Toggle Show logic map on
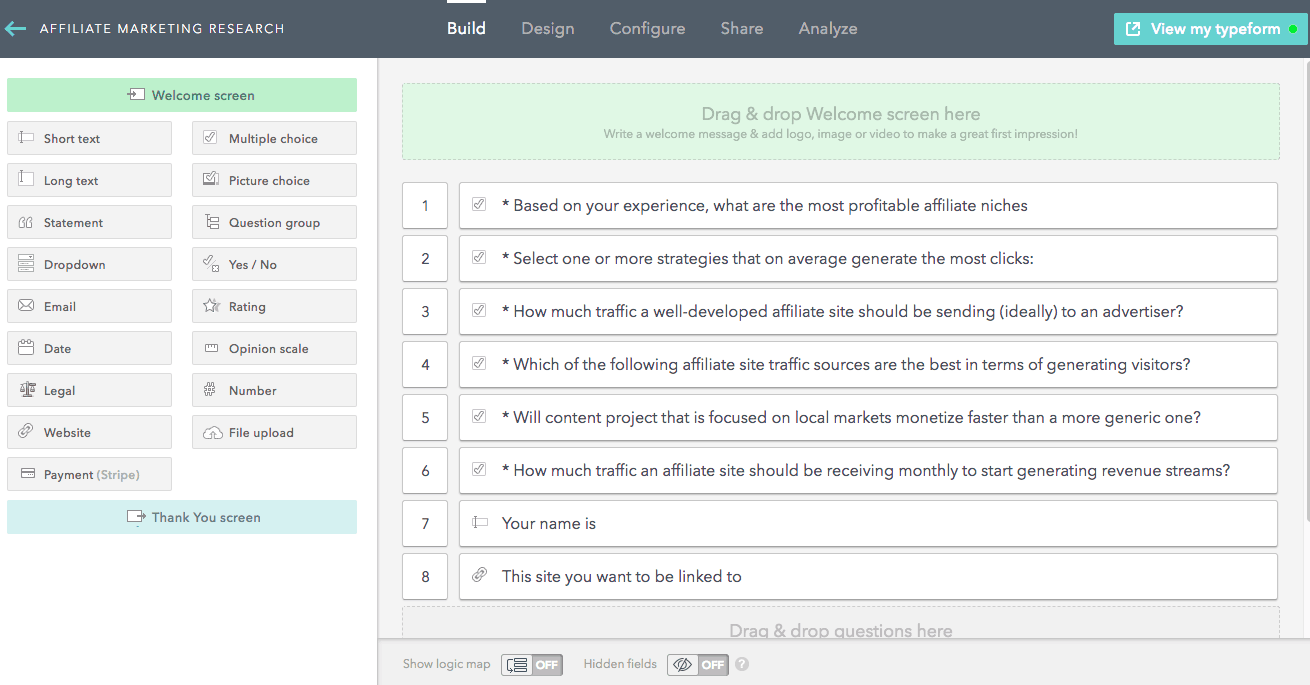Viewport: 1310px width, 685px height. pyautogui.click(x=531, y=664)
